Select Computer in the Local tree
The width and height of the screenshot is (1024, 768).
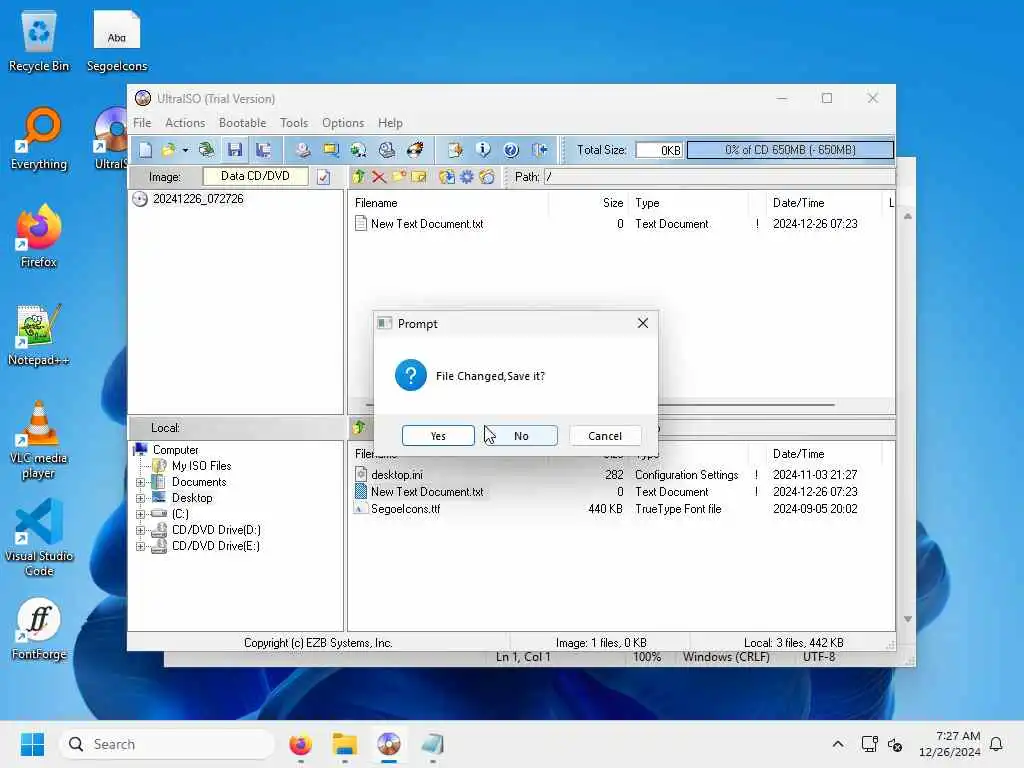click(x=175, y=450)
